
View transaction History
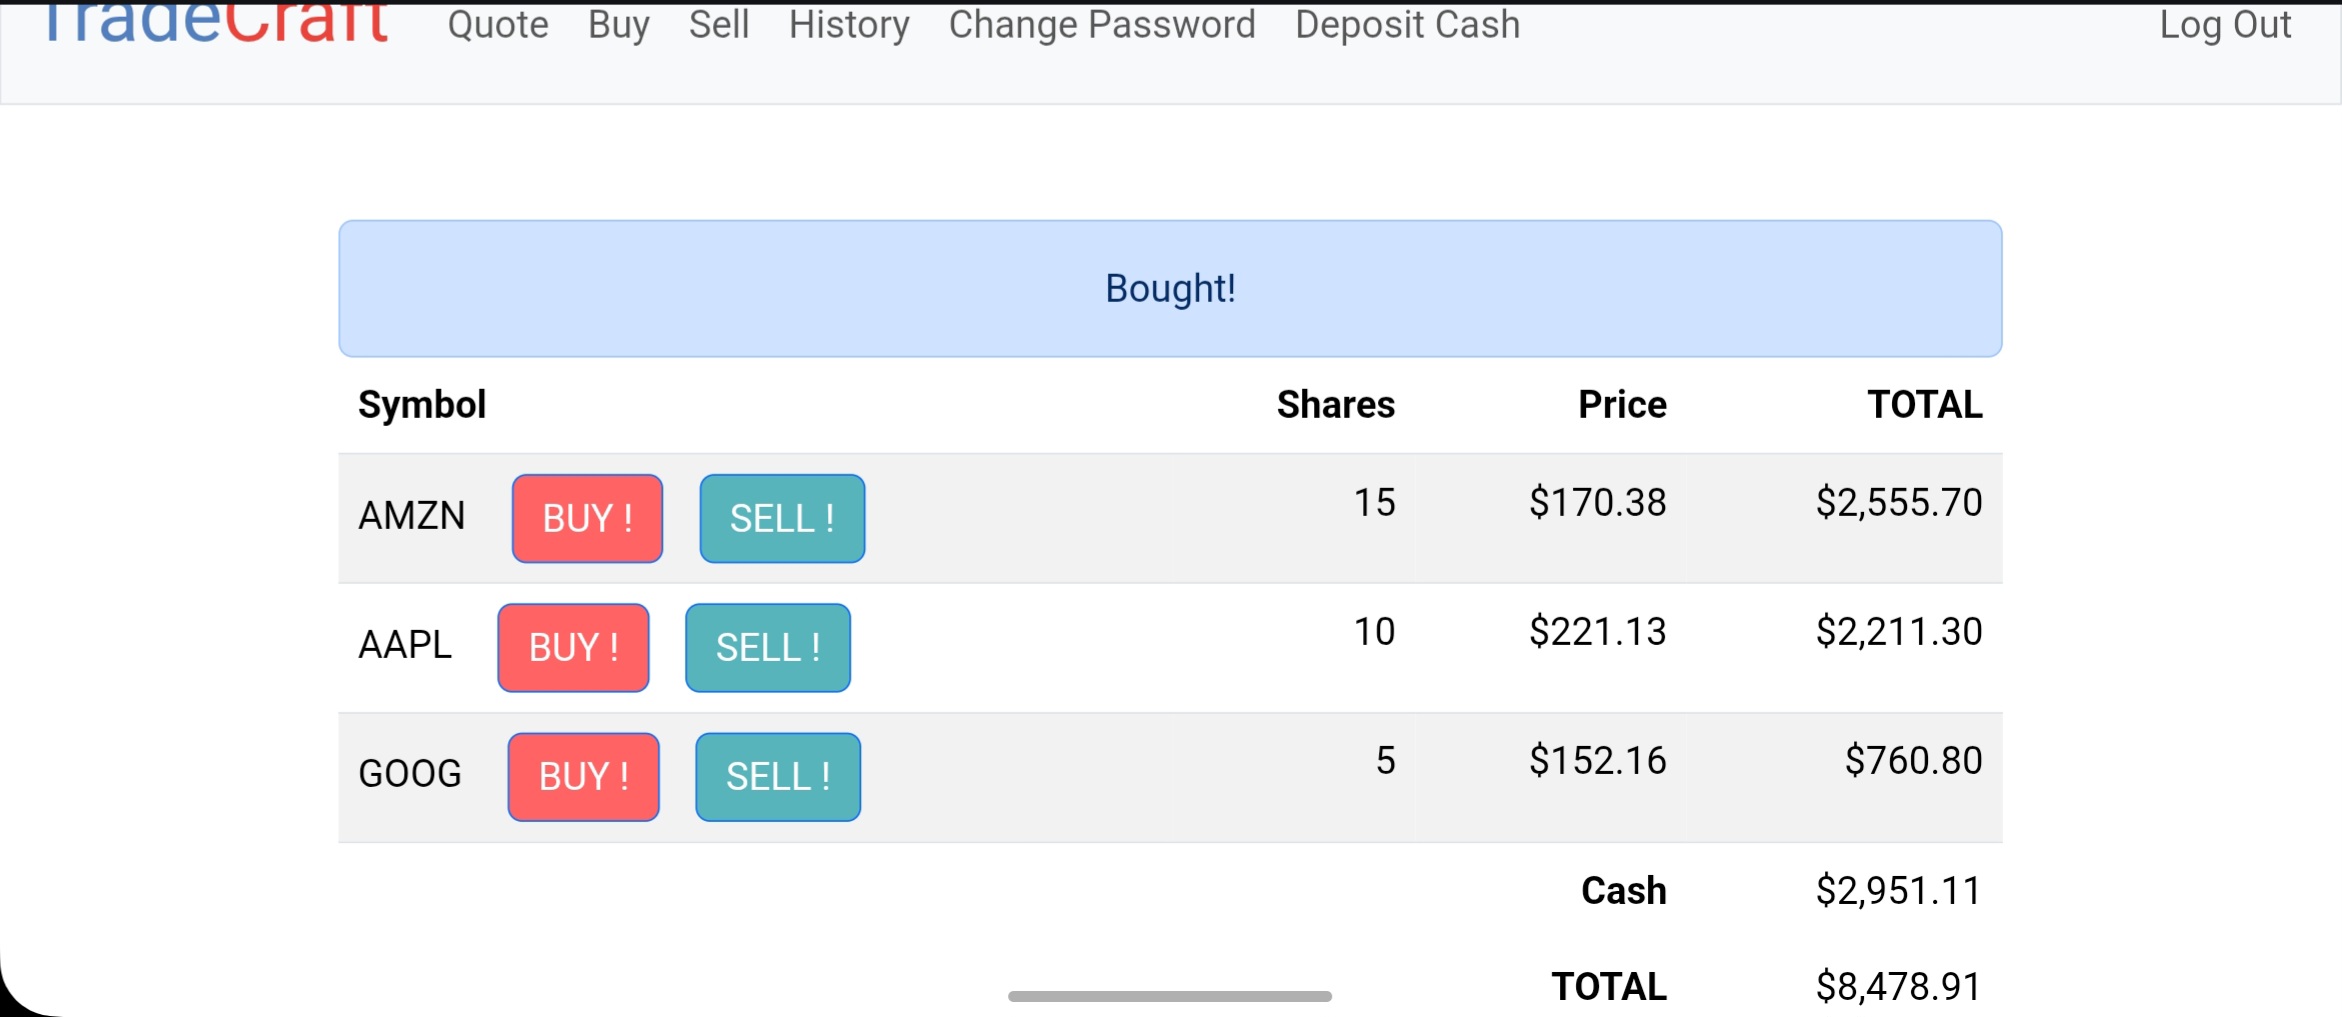(849, 24)
